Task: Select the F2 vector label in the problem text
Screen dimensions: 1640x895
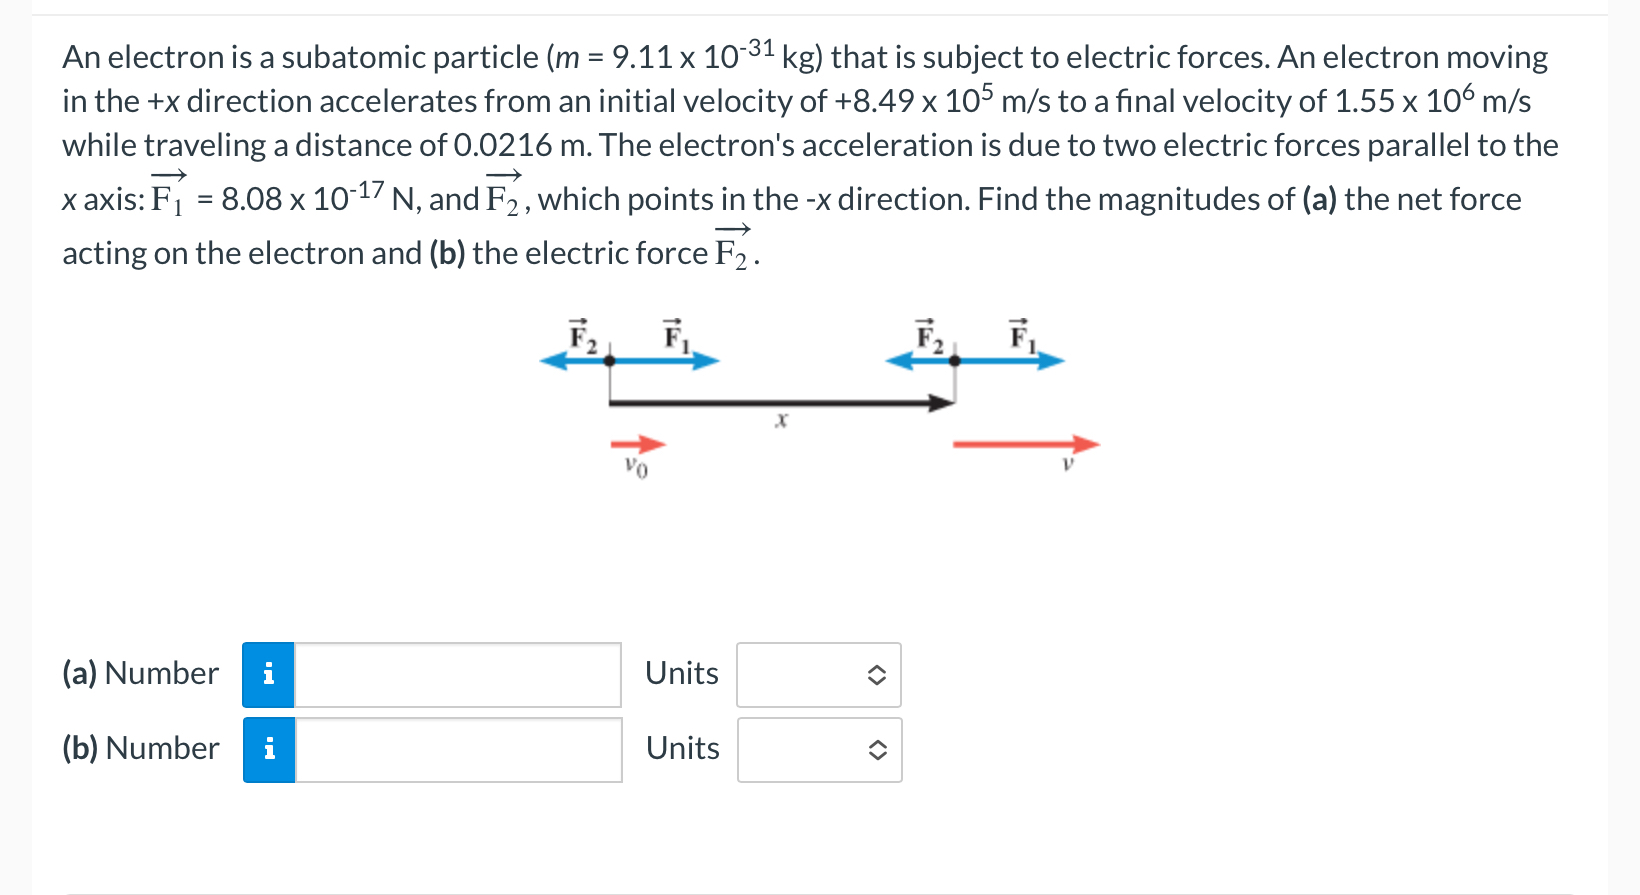Action: pos(502,196)
